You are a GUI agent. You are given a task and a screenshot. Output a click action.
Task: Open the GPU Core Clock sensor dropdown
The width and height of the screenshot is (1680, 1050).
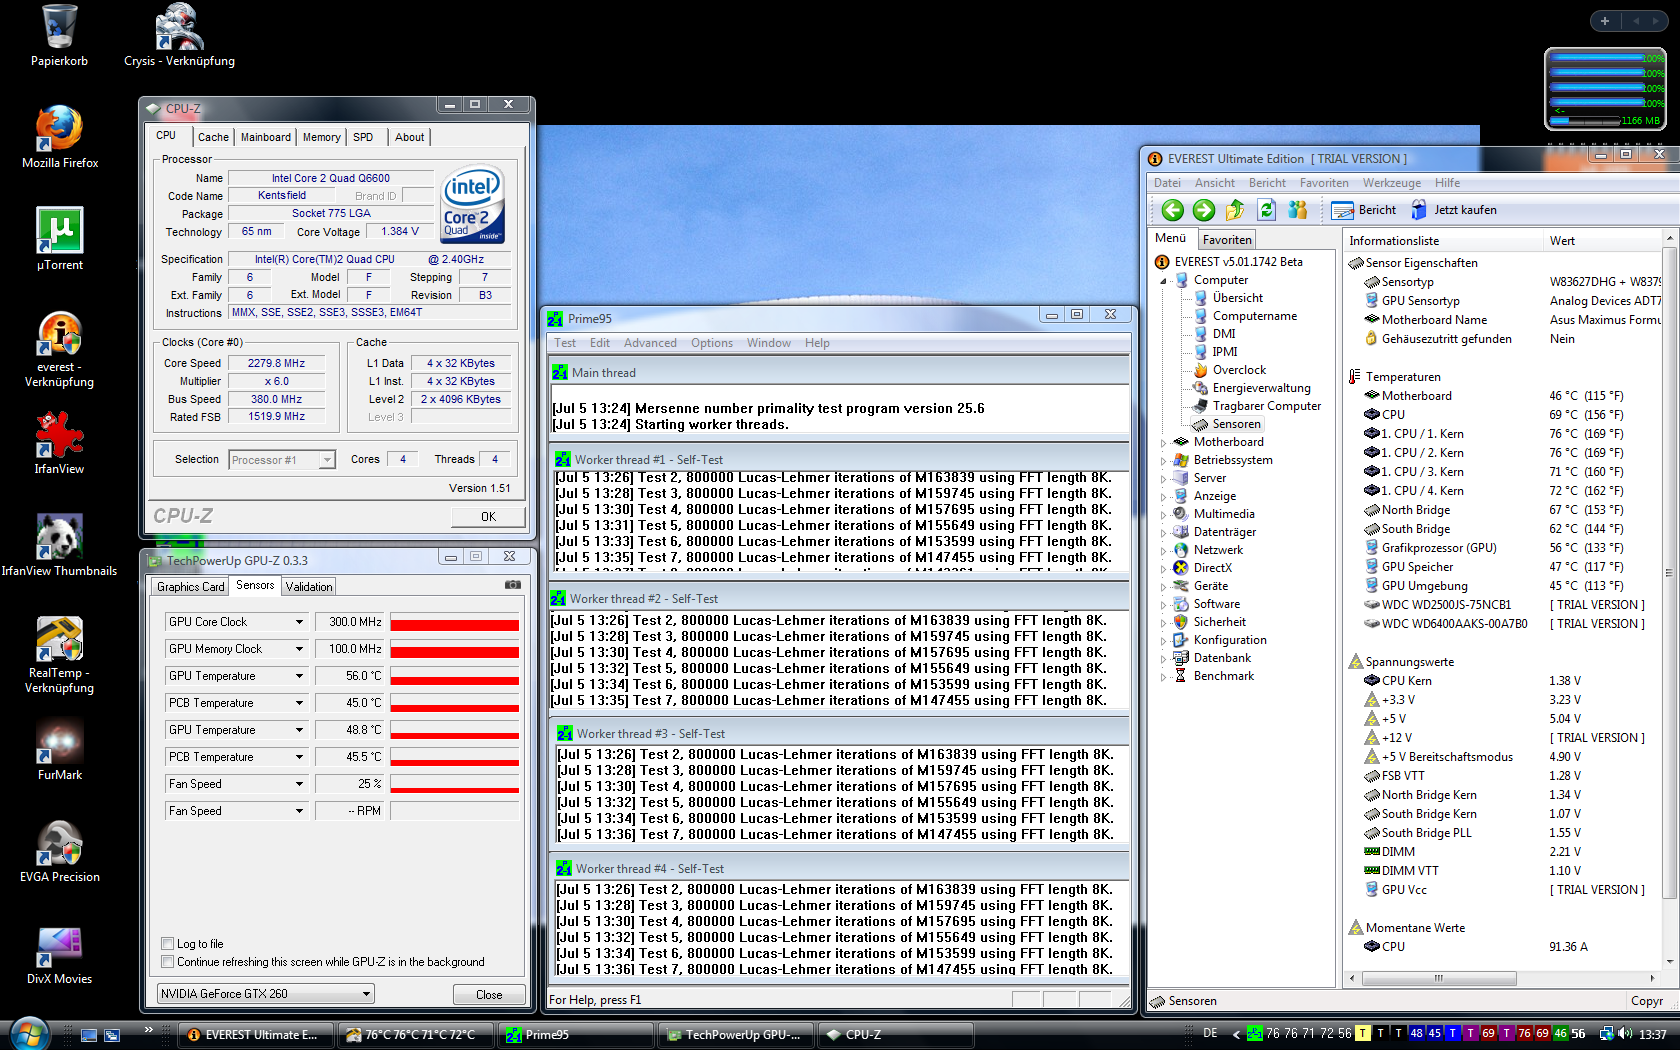pyautogui.click(x=298, y=622)
